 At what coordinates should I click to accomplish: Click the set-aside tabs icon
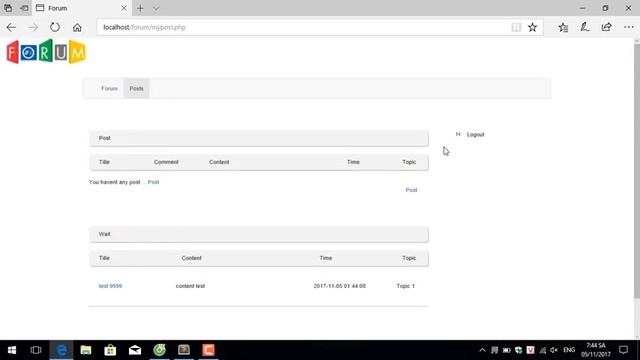click(x=8, y=8)
